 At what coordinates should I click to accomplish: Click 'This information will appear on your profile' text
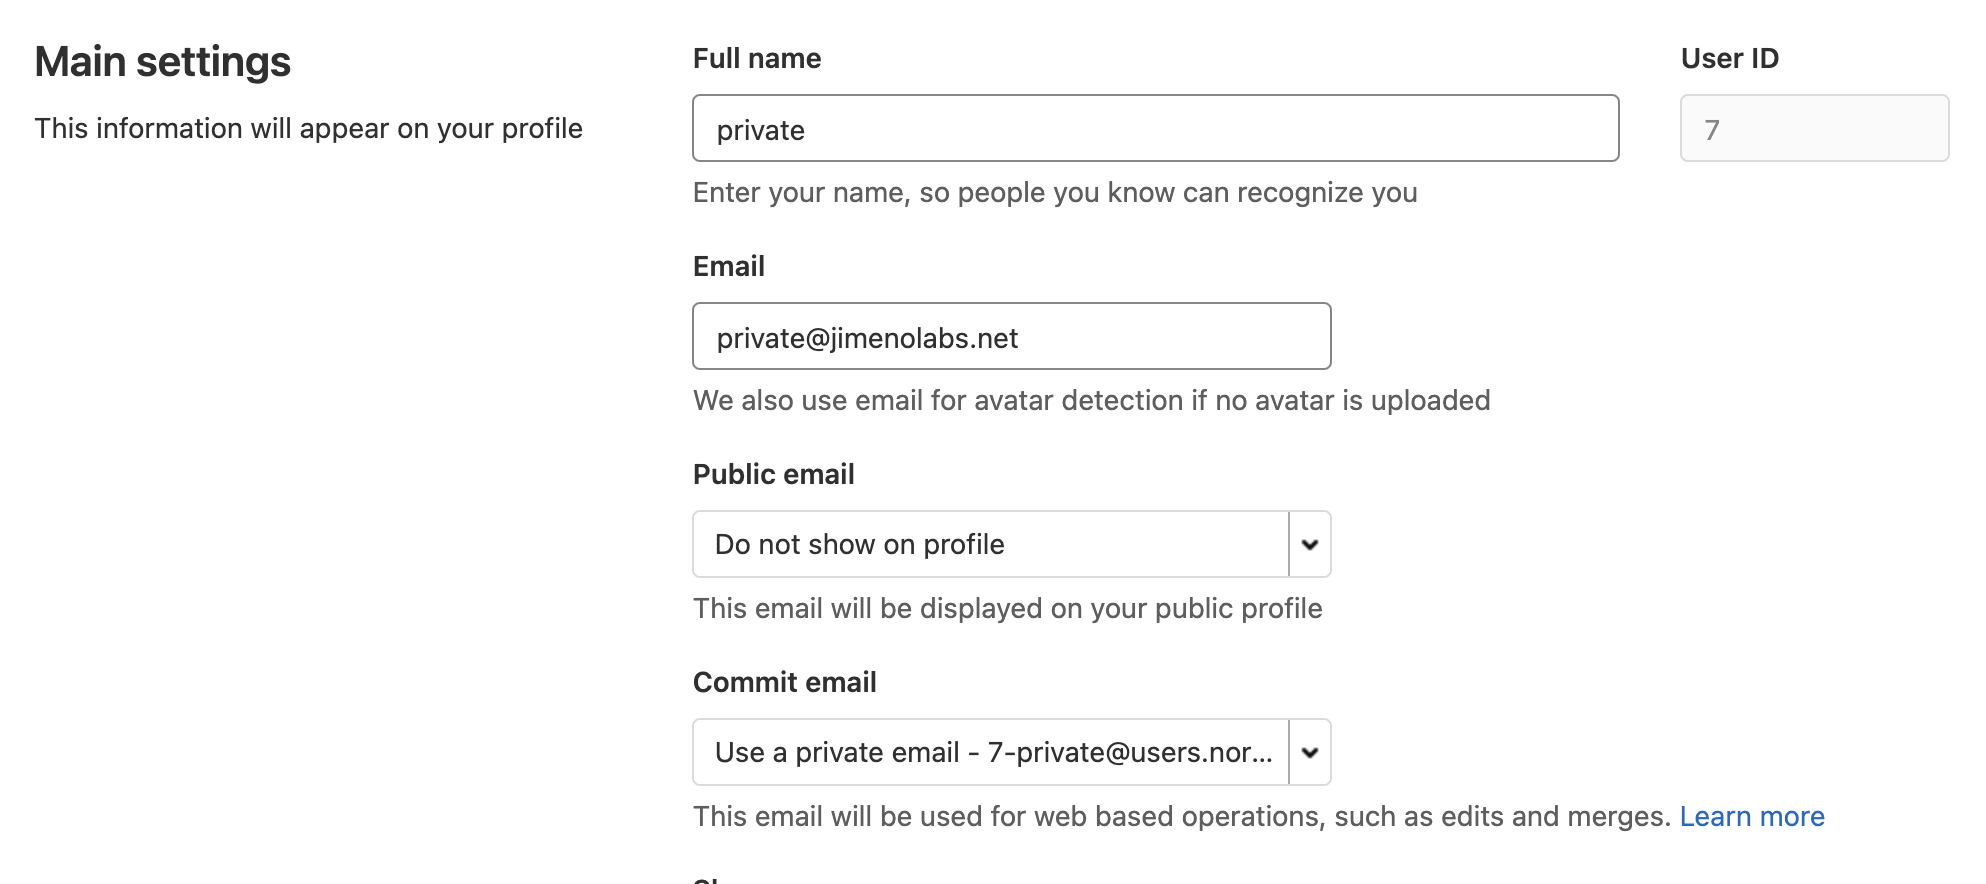tap(308, 129)
